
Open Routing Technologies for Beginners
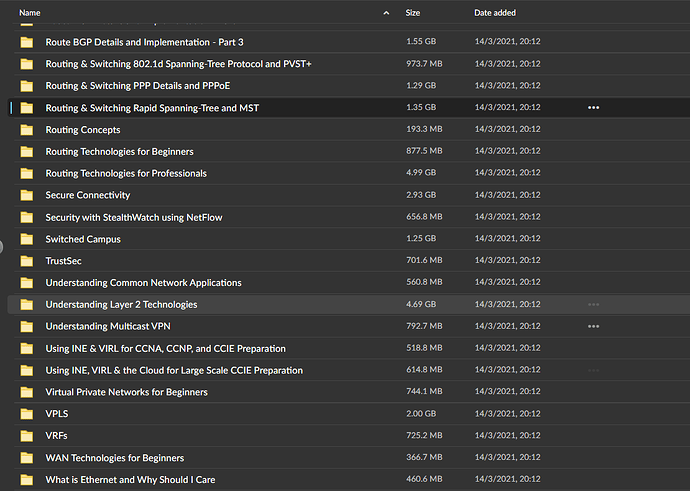(x=119, y=152)
